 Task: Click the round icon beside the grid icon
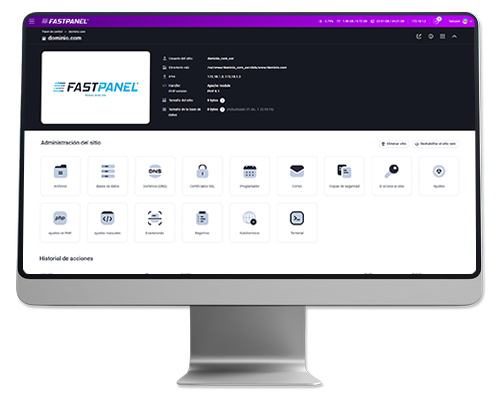click(431, 36)
